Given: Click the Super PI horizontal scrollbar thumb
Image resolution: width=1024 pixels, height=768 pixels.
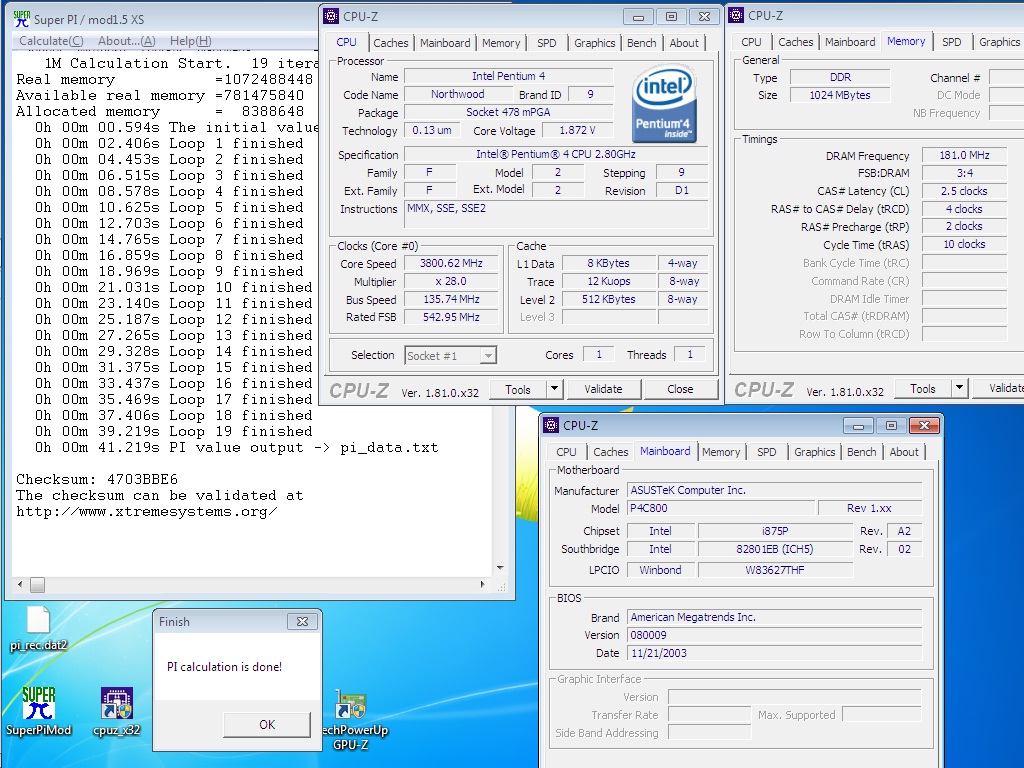Looking at the screenshot, I should click(38, 584).
